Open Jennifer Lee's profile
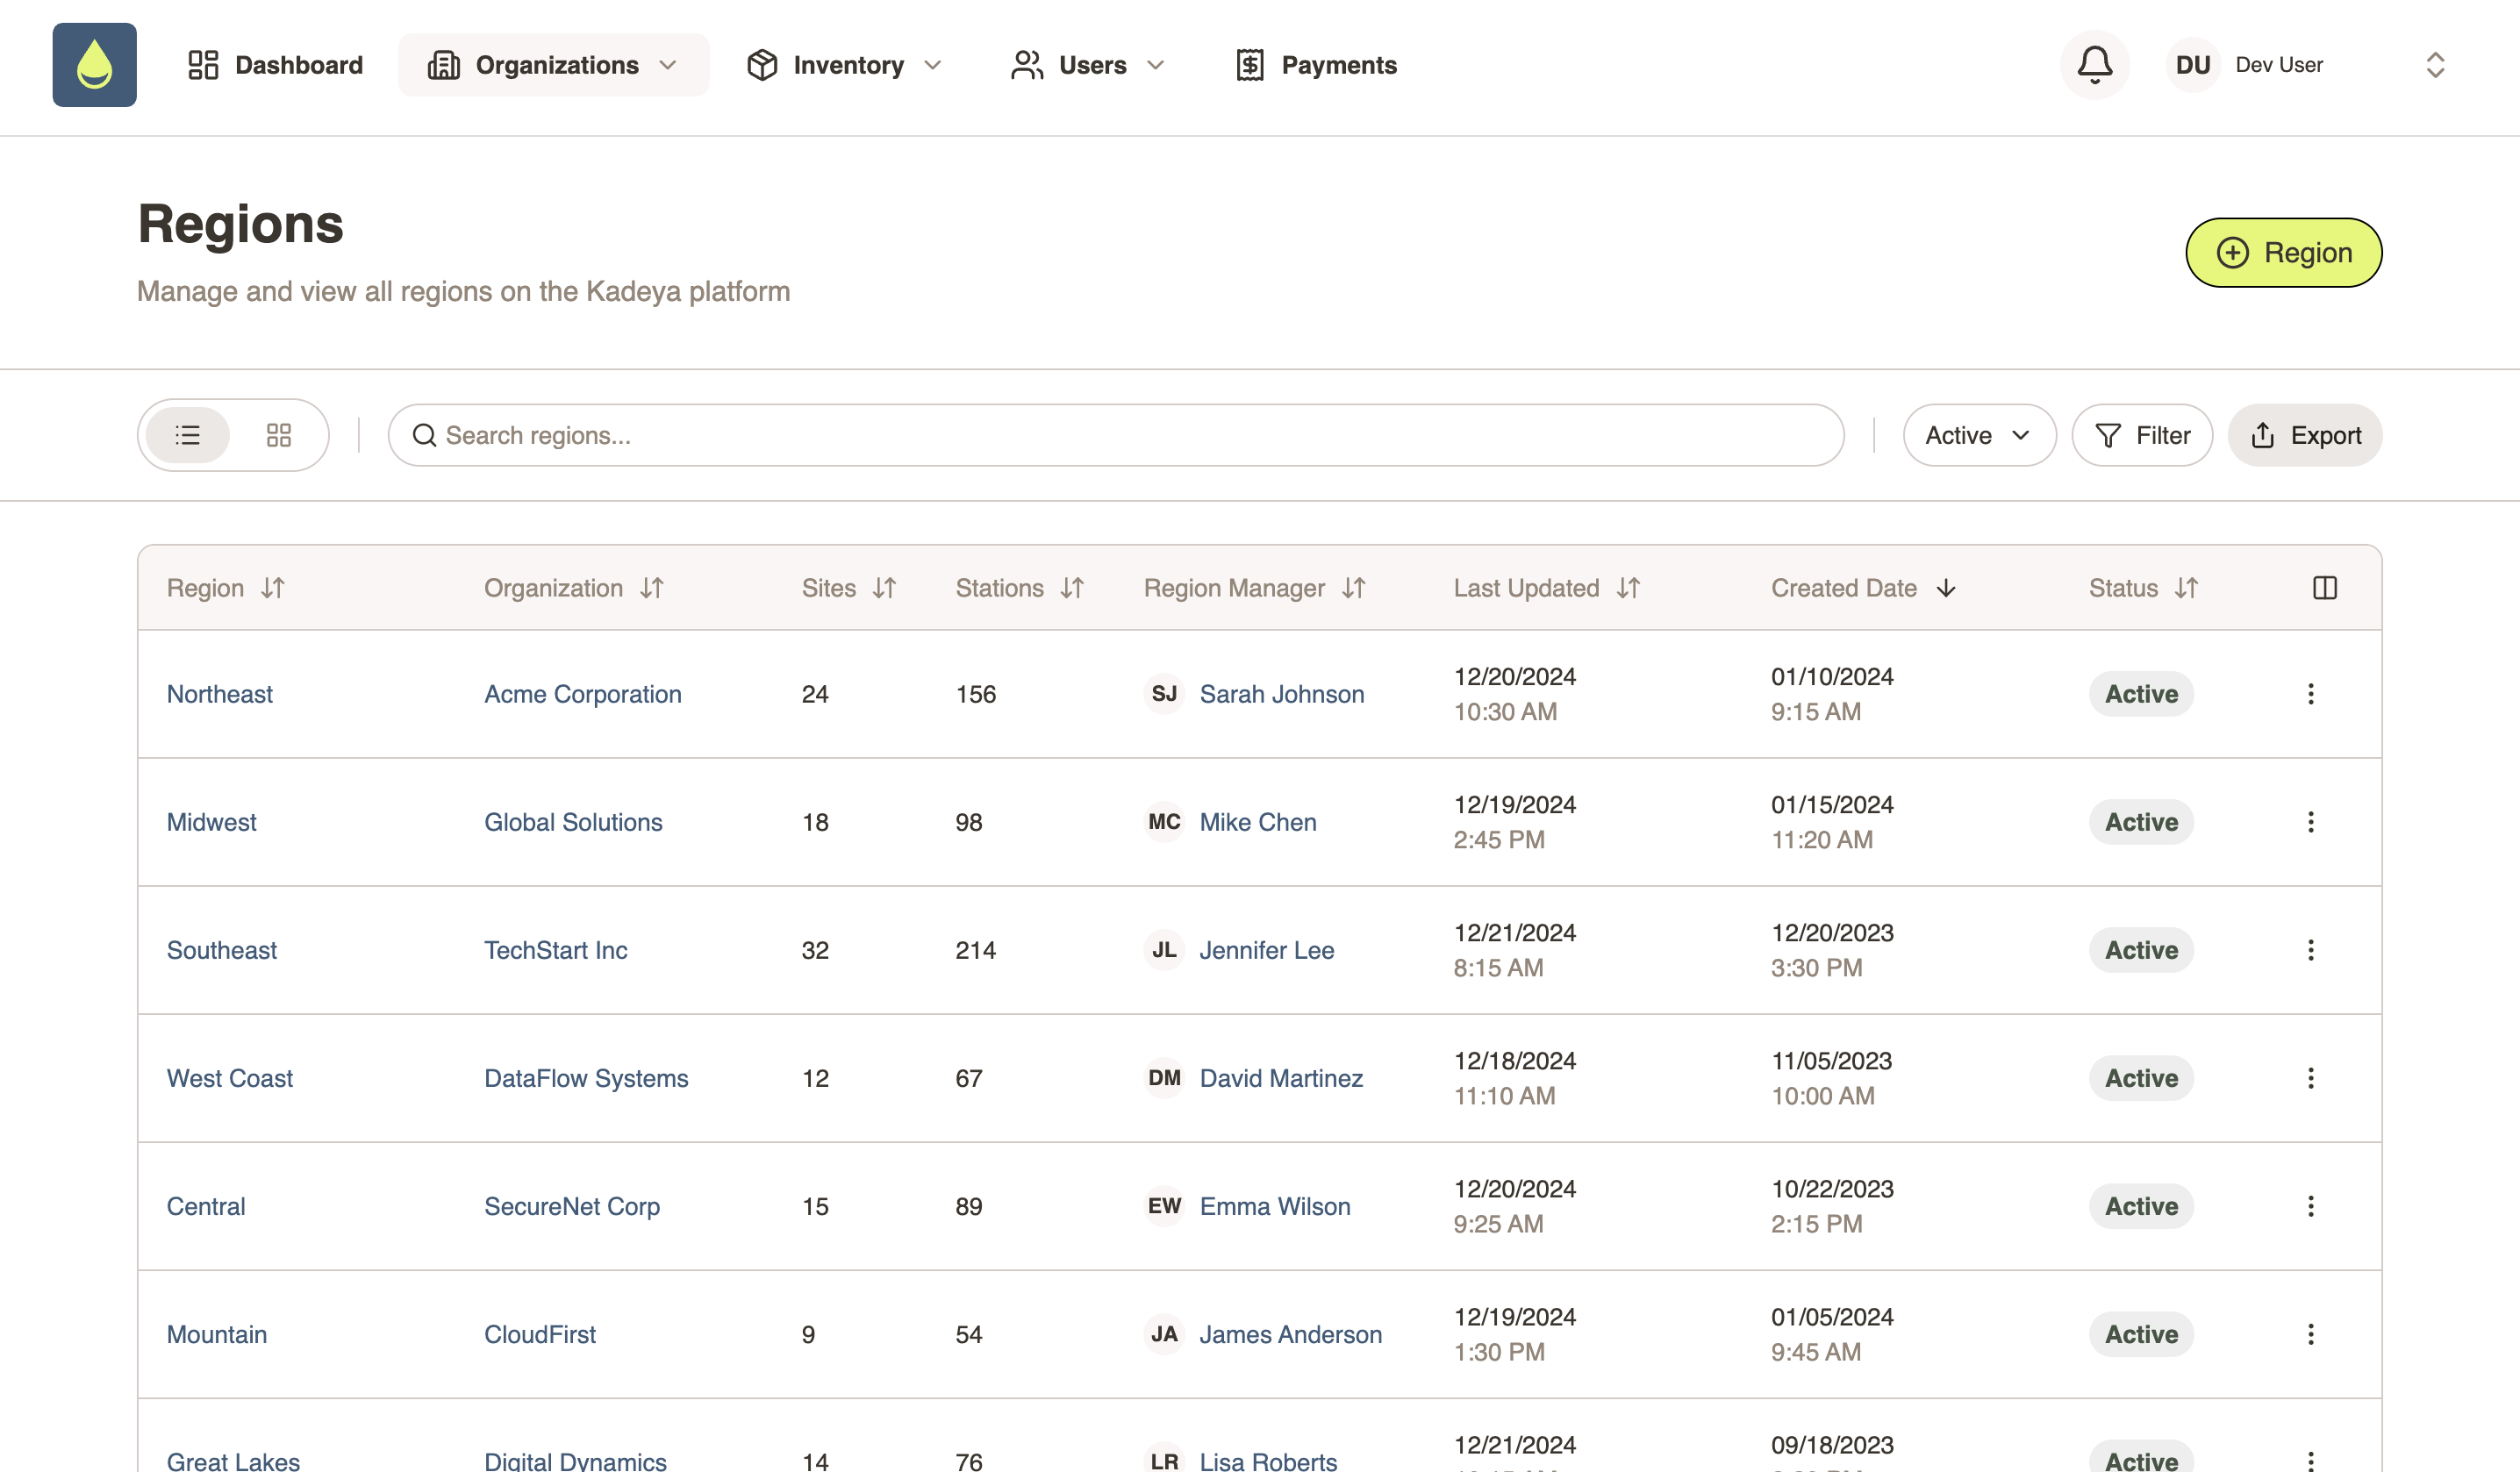 (x=1267, y=950)
